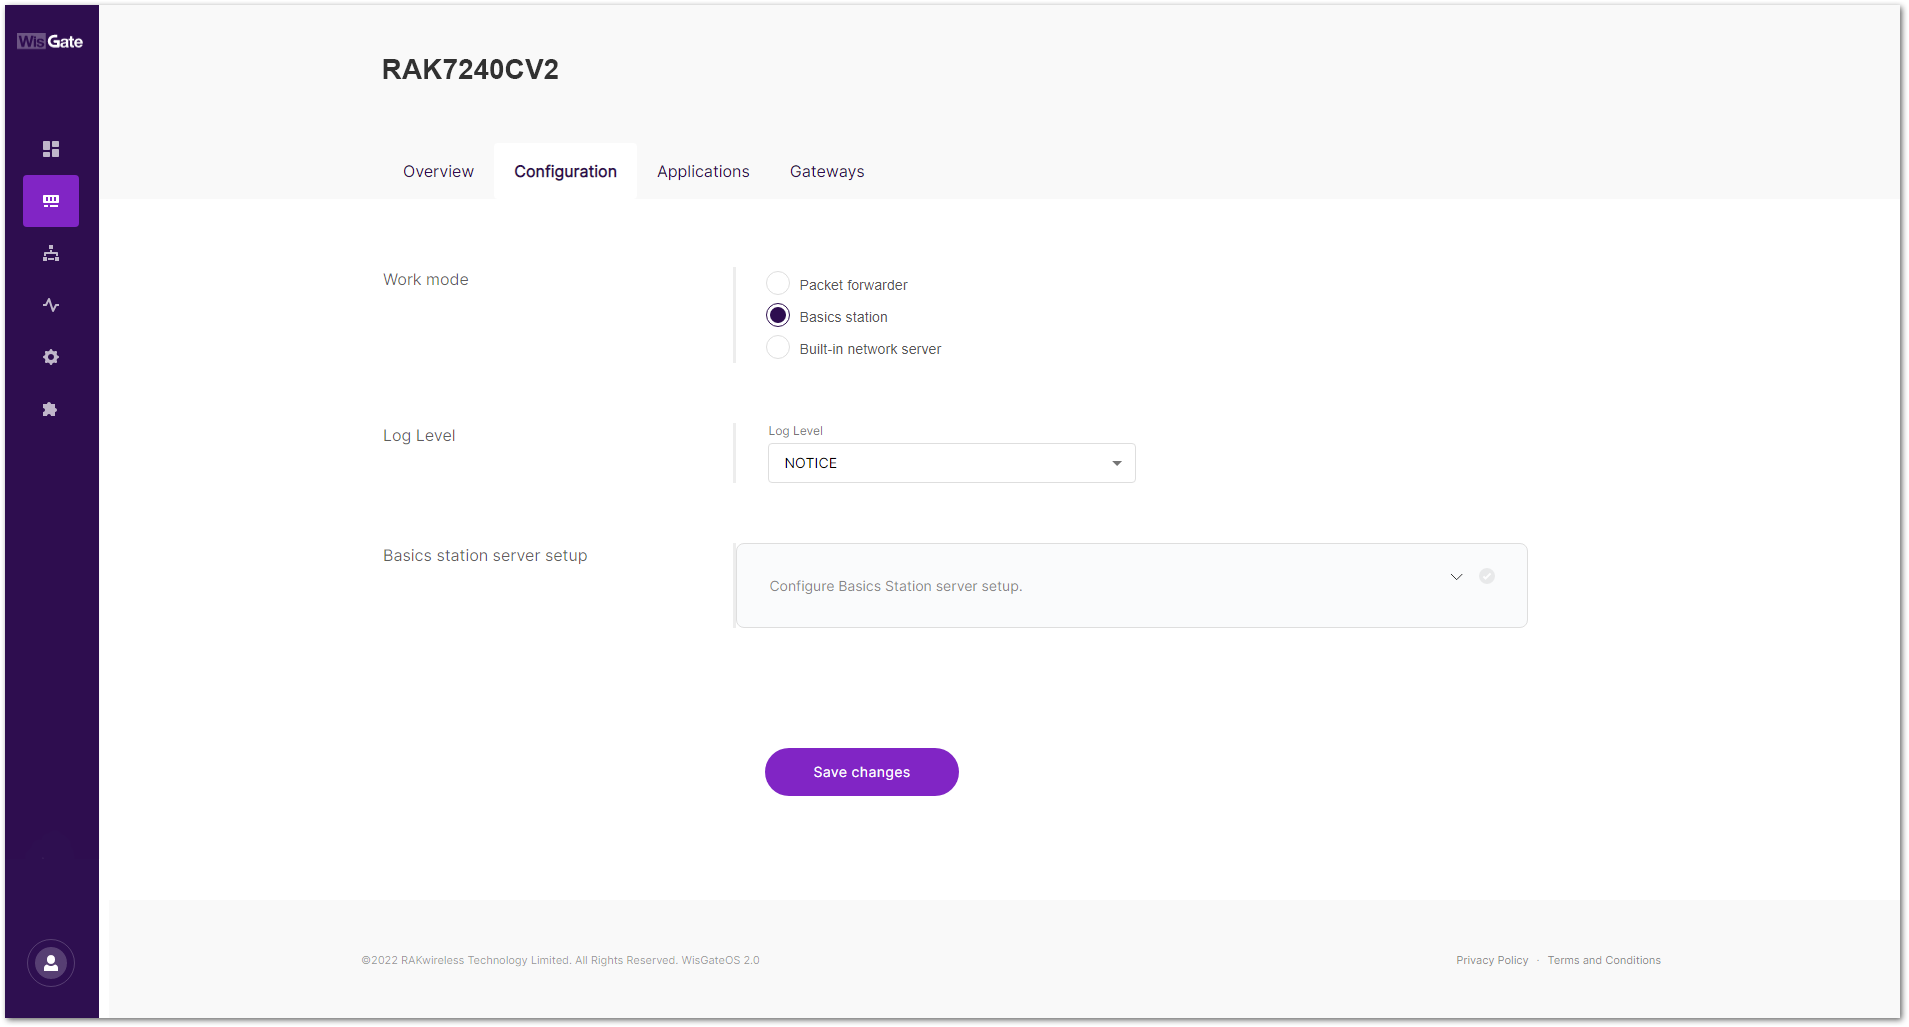The image size is (1909, 1027).
Task: Click the Work mode label
Action: [426, 279]
